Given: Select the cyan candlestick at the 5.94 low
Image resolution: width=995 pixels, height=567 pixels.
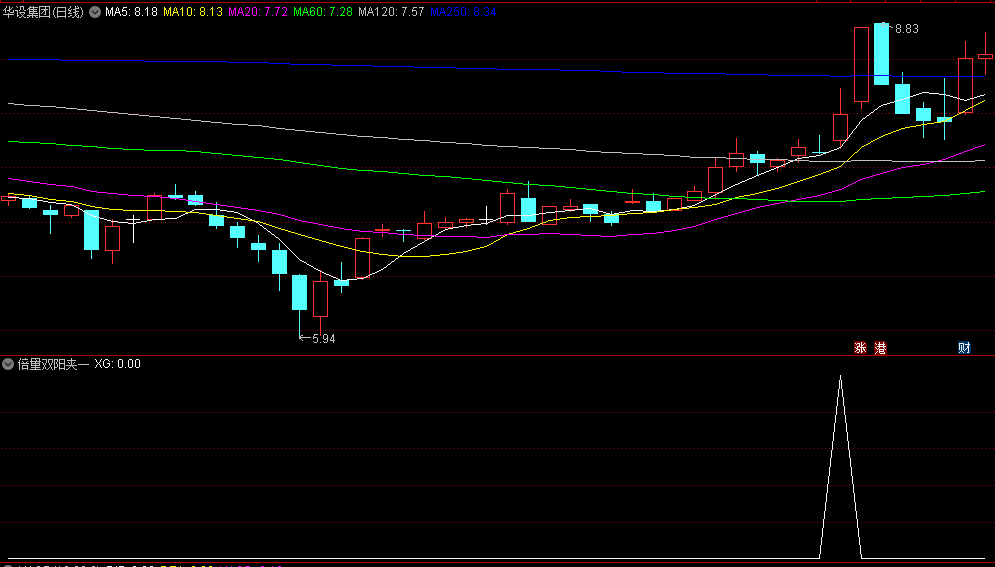Looking at the screenshot, I should (300, 292).
